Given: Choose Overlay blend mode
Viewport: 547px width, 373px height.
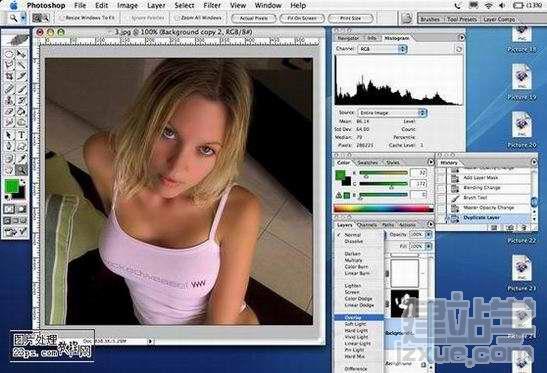Looking at the screenshot, I should tap(359, 318).
